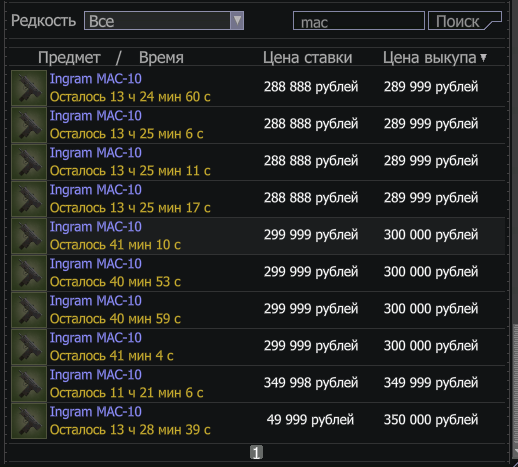Sort by Предмет column header
518x467 pixels.
pos(69,58)
